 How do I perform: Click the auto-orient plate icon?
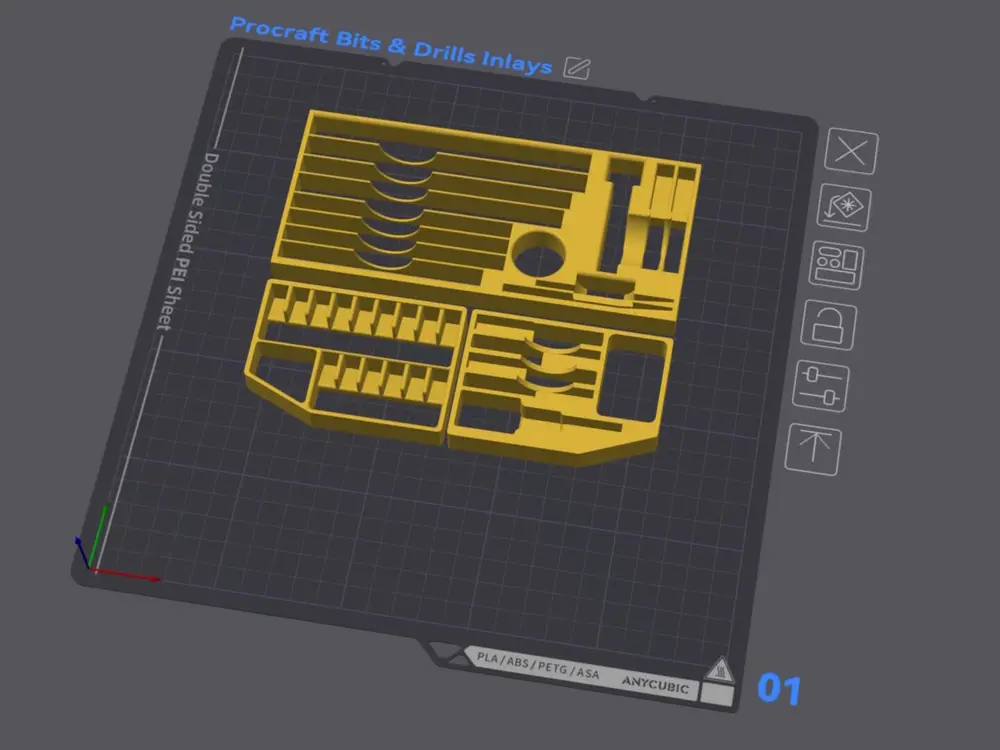(844, 207)
